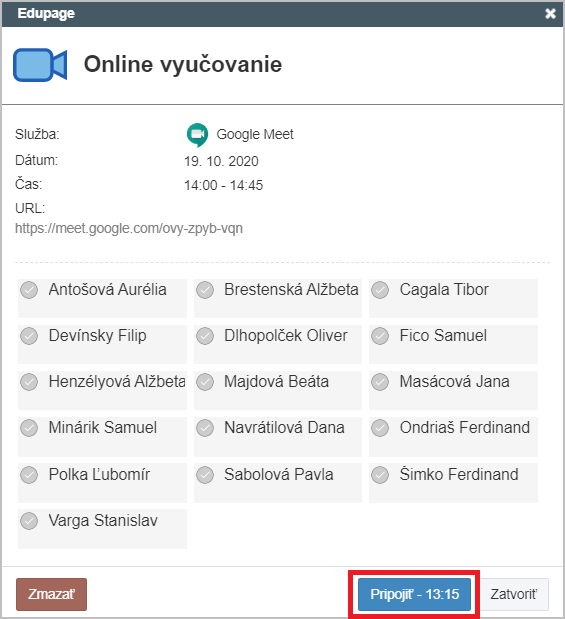Image resolution: width=565 pixels, height=619 pixels.
Task: Toggle checkmark for Cagala Tibor
Action: (380, 290)
